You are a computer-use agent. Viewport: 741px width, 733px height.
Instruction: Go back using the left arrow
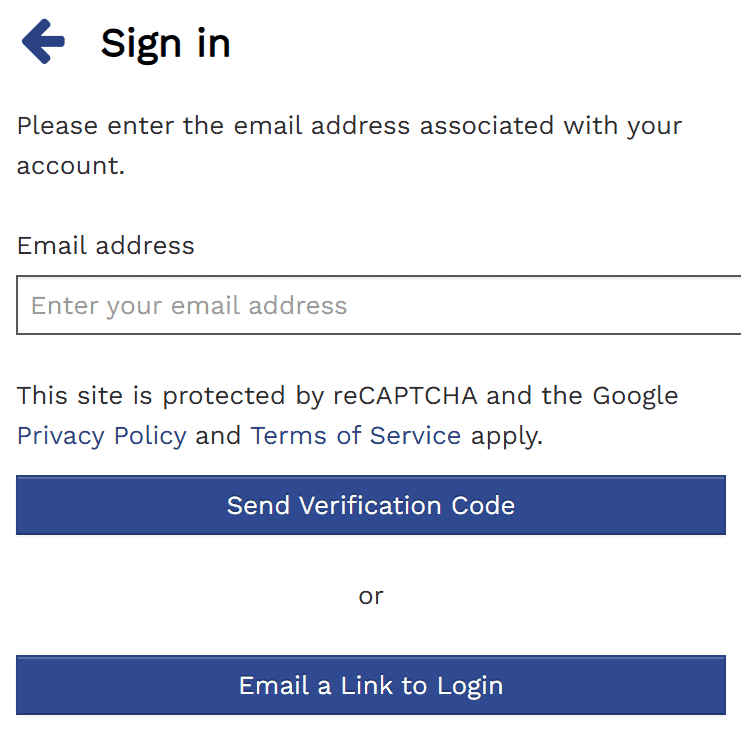click(43, 43)
